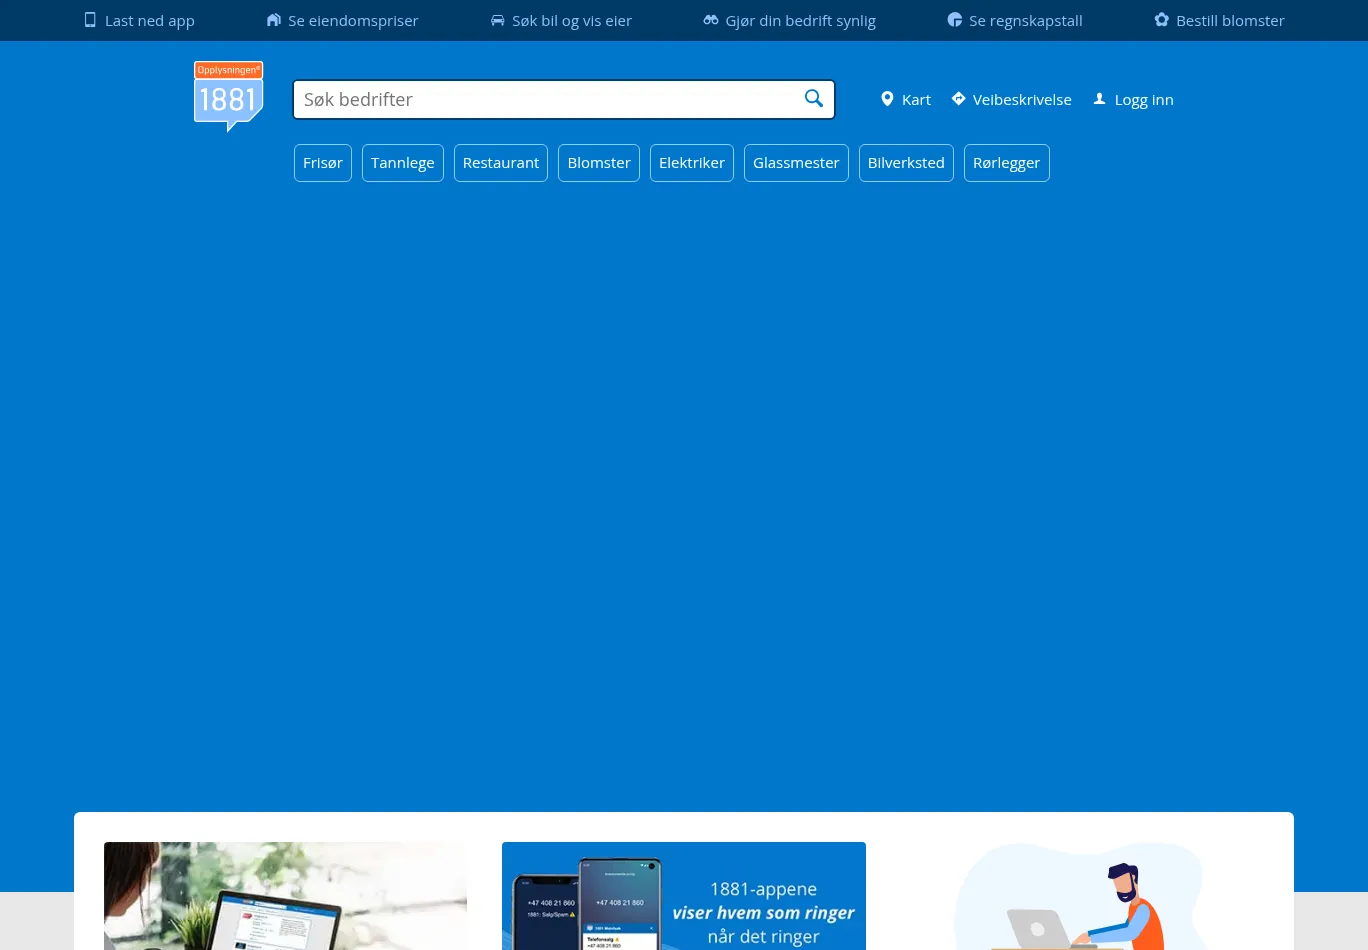1368x950 pixels.
Task: Click the Logg inn user icon
Action: coord(1099,99)
